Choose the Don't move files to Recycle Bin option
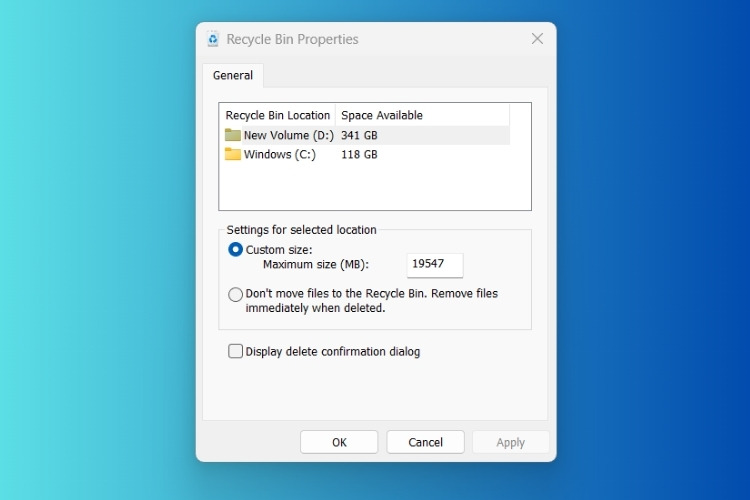This screenshot has width=750, height=500. 236,294
